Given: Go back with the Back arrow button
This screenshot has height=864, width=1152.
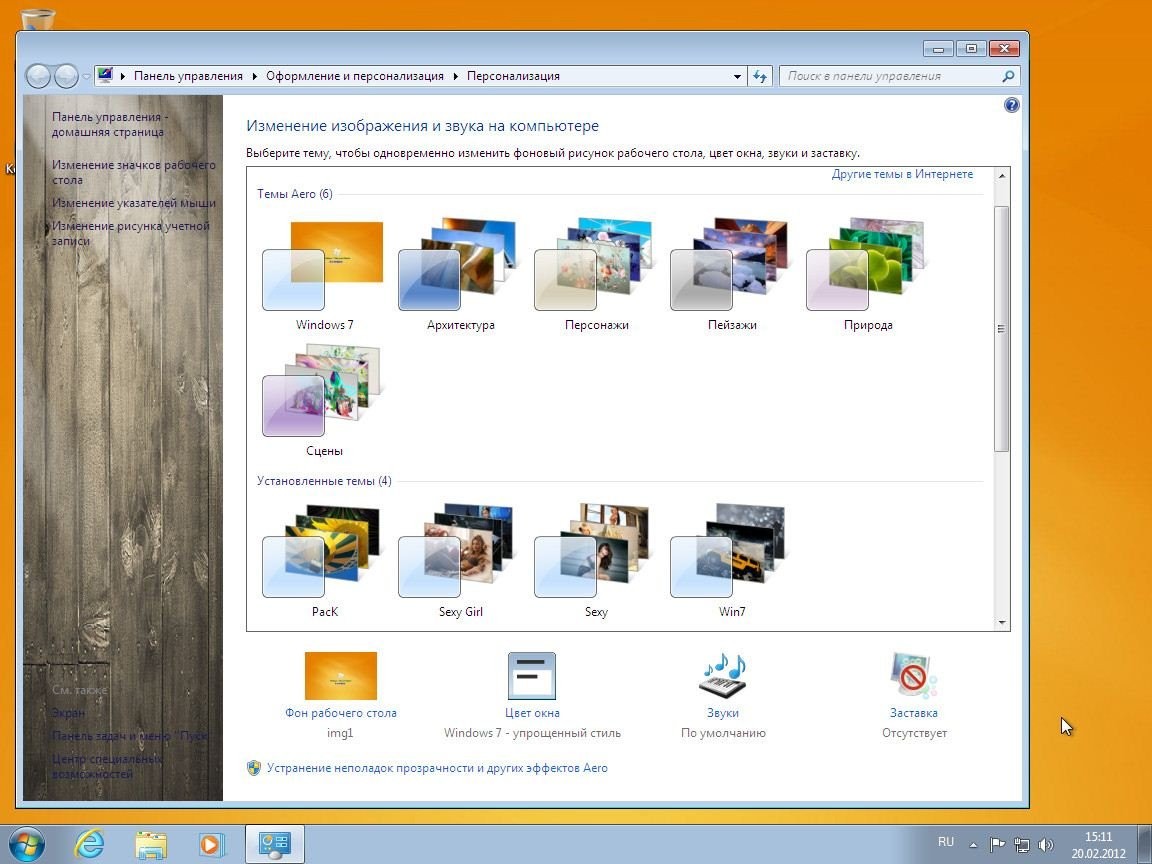Looking at the screenshot, I should 38,76.
